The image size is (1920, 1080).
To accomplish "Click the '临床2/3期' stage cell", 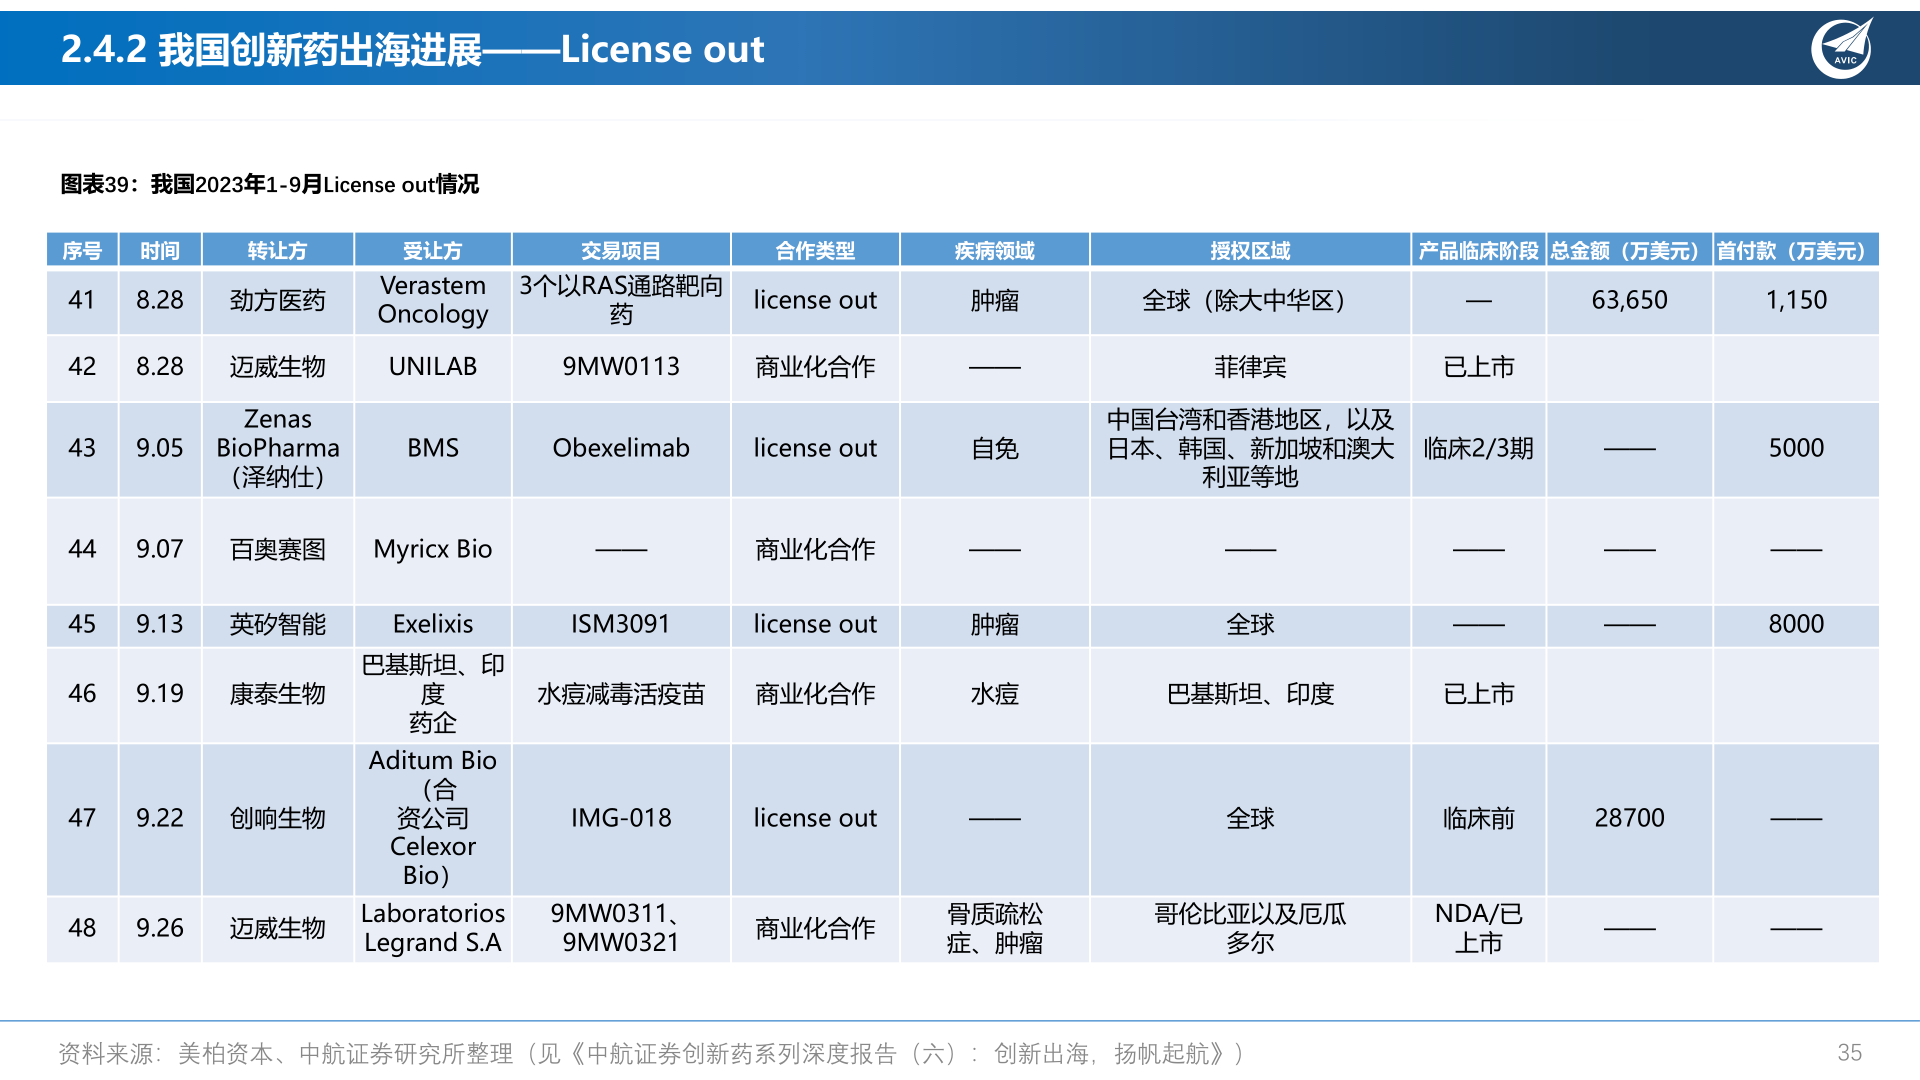I will [x=1478, y=448].
